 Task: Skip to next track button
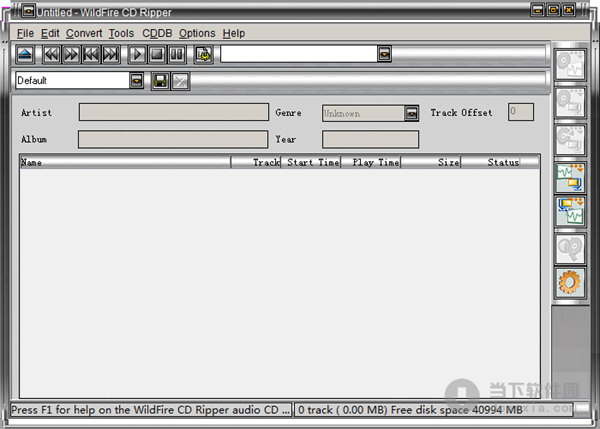click(x=111, y=54)
